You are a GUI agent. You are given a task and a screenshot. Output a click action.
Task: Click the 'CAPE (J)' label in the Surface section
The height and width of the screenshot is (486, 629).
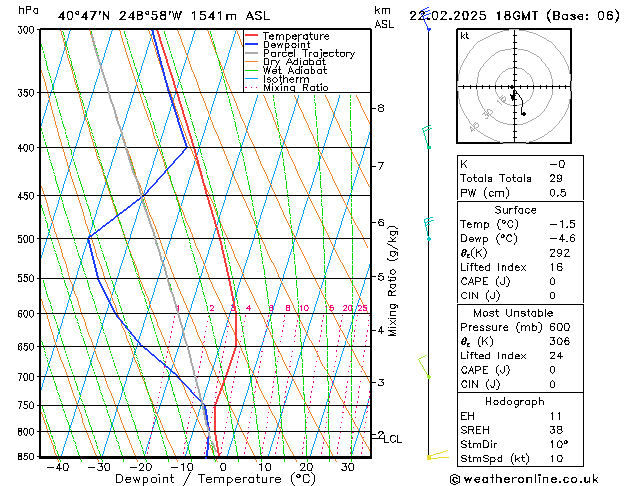[485, 281]
